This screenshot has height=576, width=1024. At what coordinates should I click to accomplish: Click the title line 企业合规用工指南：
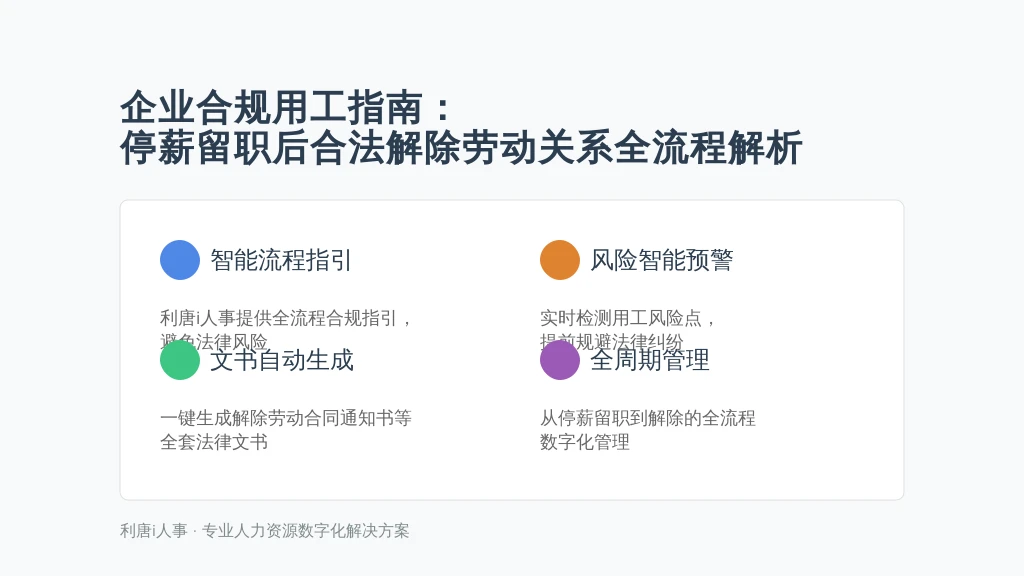287,108
